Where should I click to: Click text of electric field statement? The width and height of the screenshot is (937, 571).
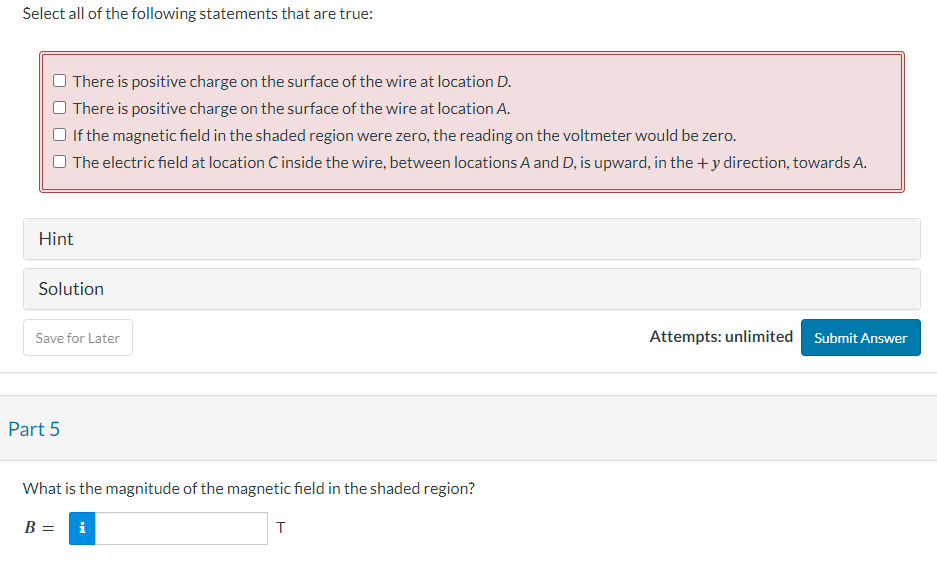coord(470,162)
